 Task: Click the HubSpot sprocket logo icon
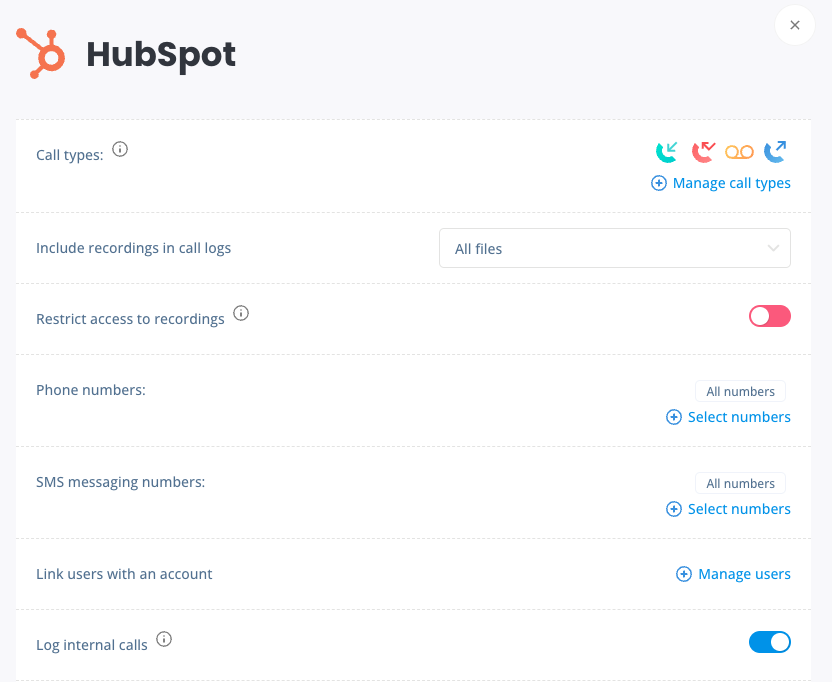(x=41, y=53)
